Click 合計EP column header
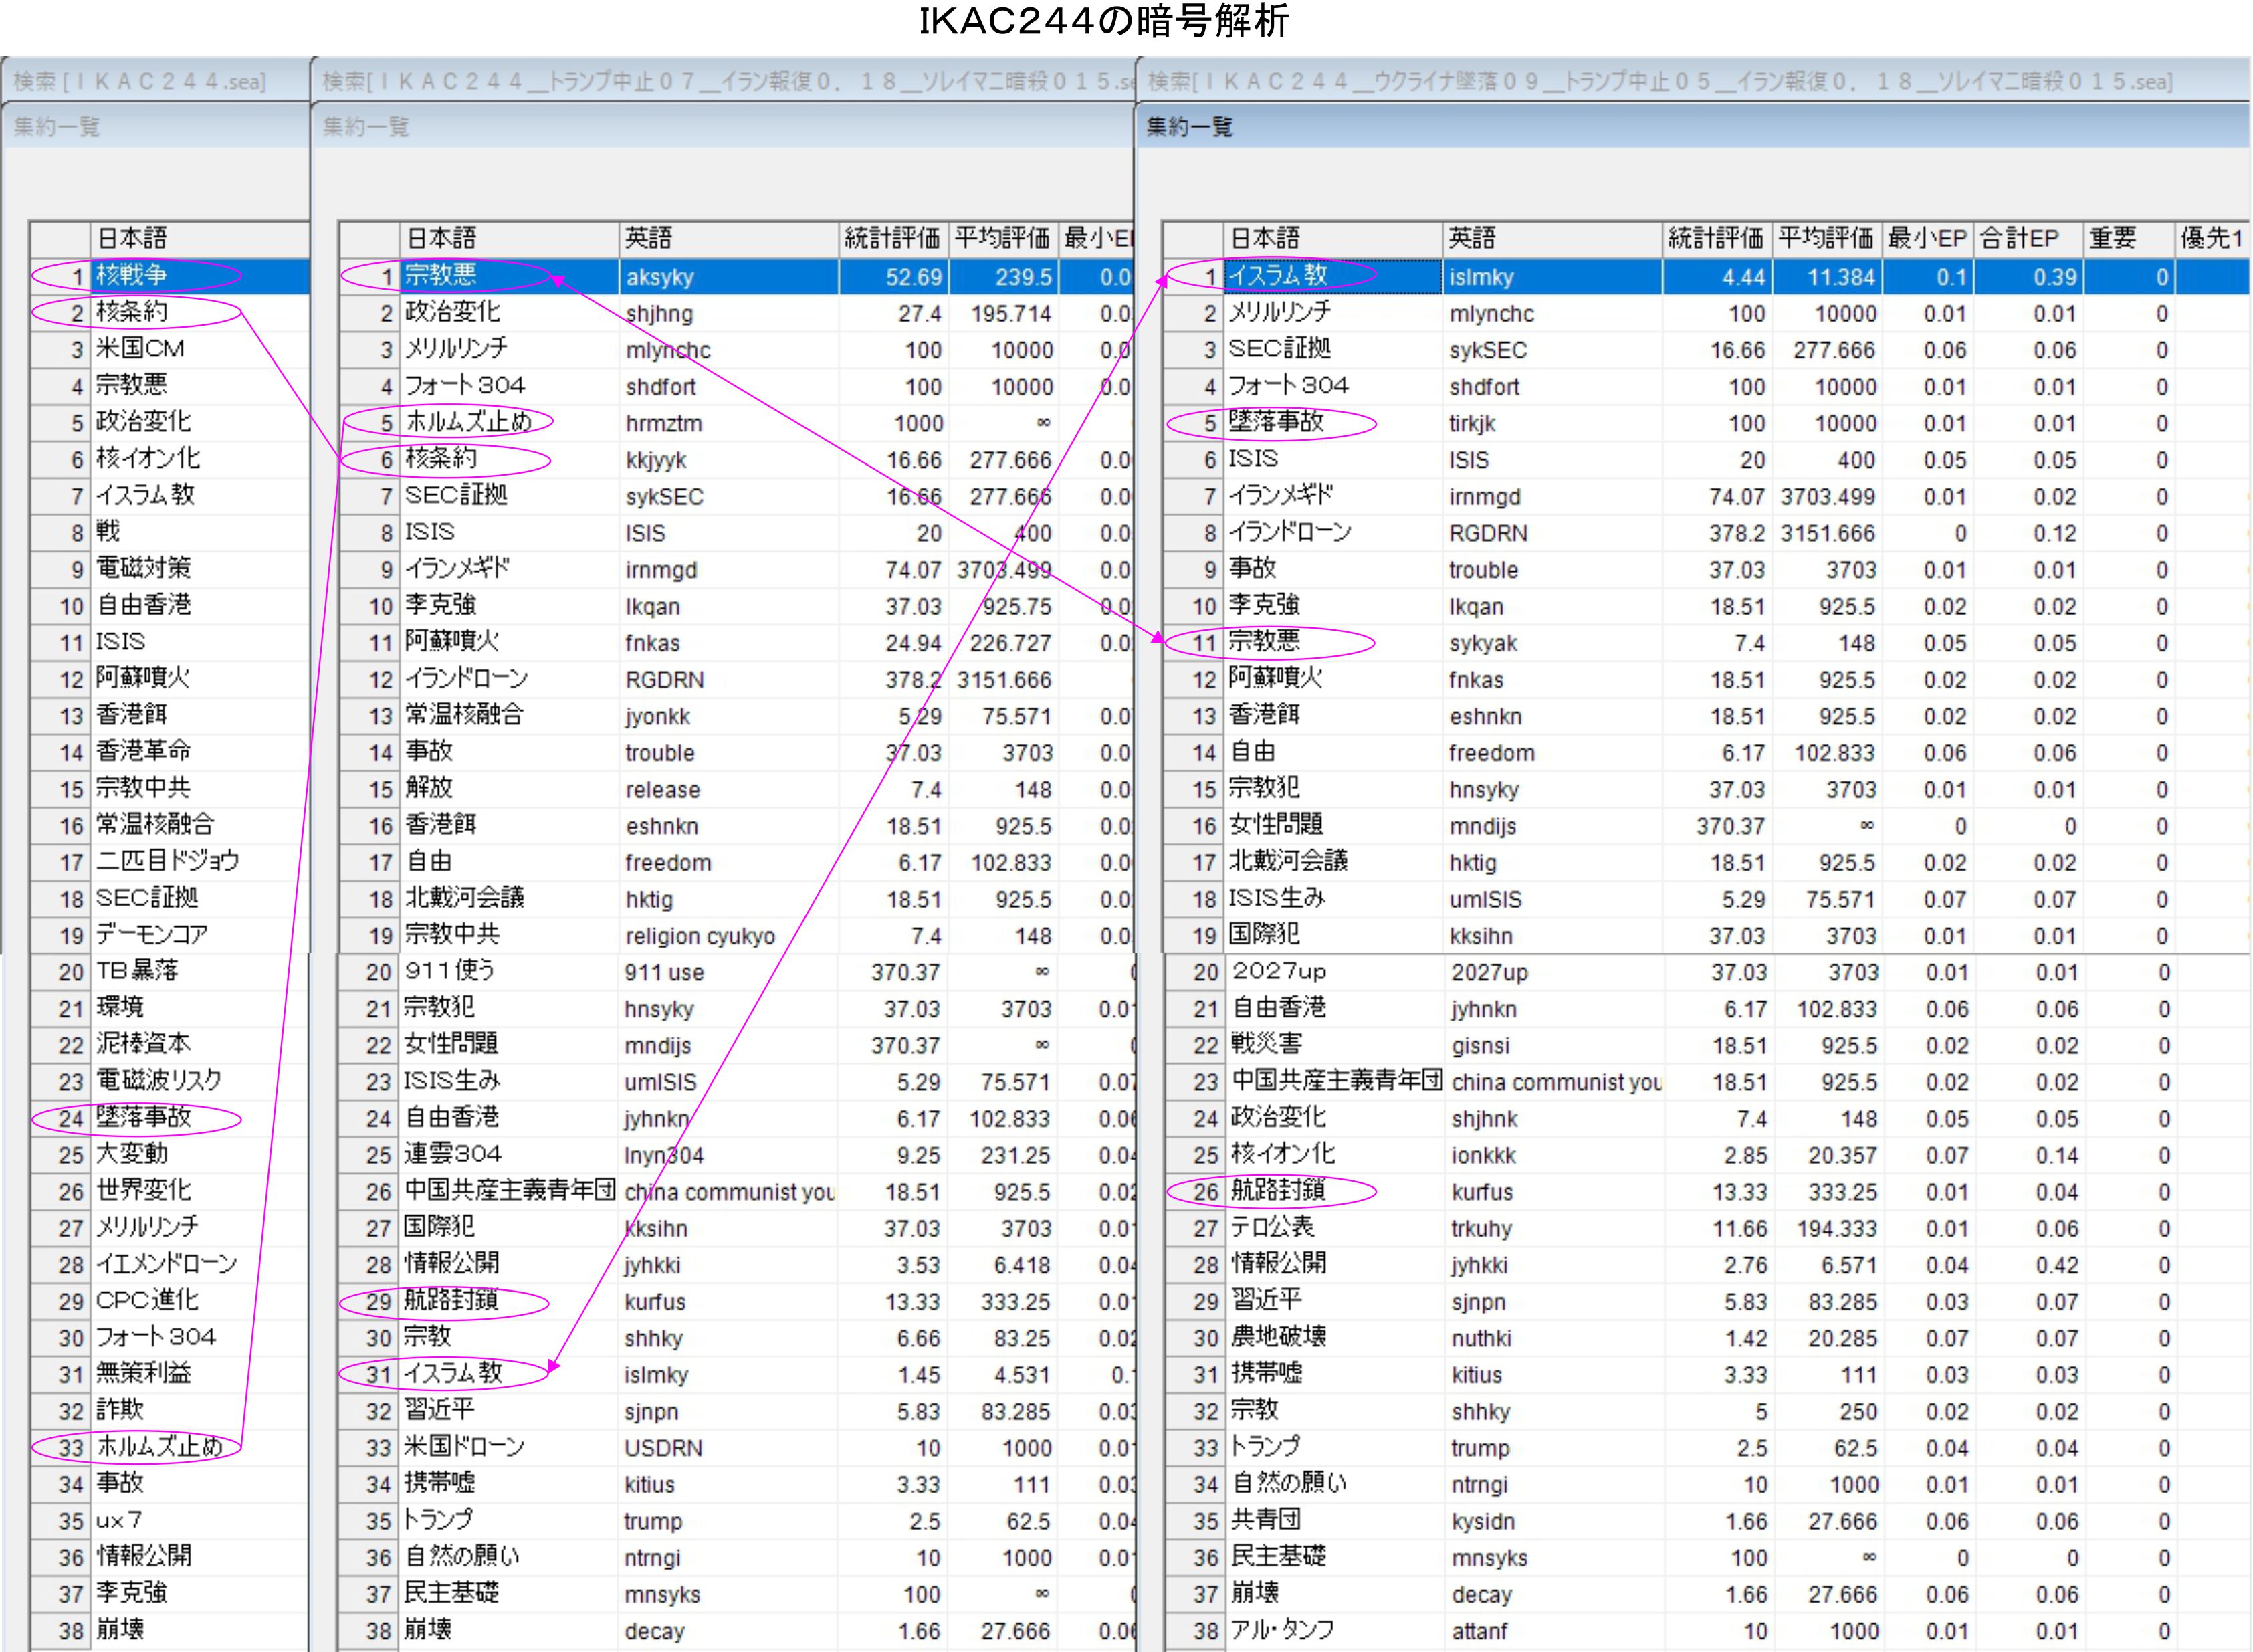The height and width of the screenshot is (1652, 2253). (2020, 238)
